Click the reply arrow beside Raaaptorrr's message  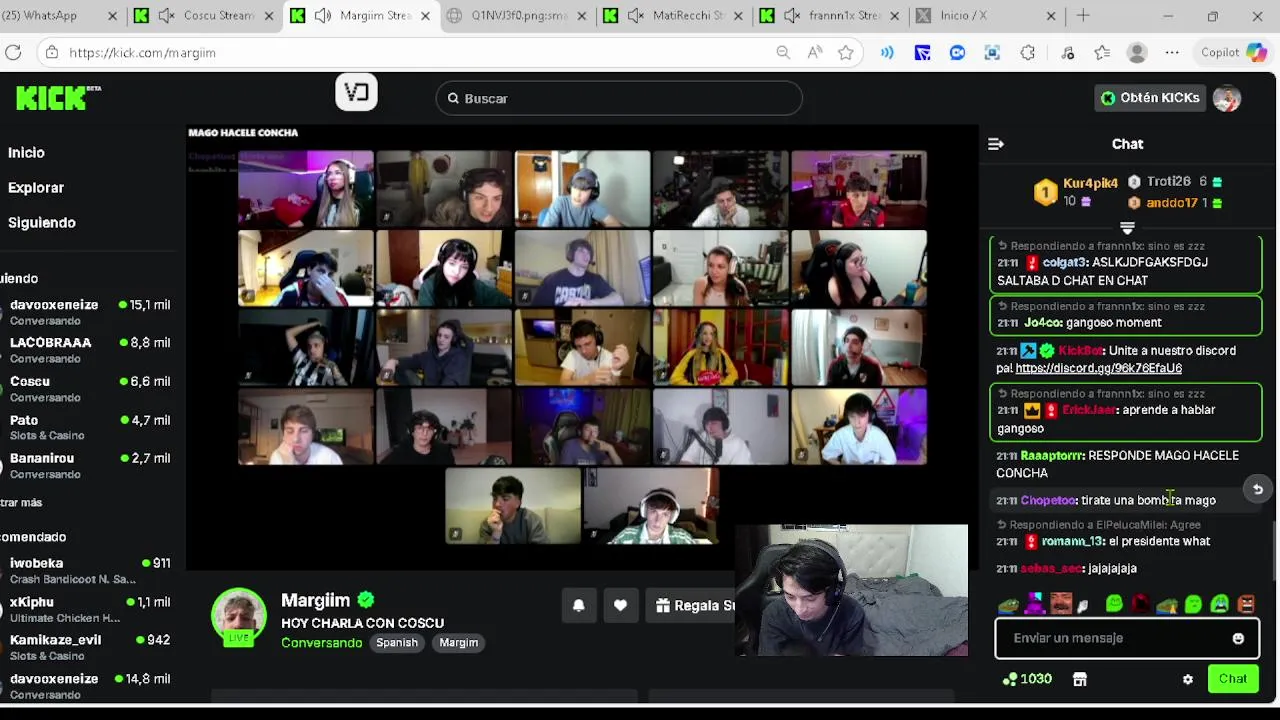point(1258,489)
